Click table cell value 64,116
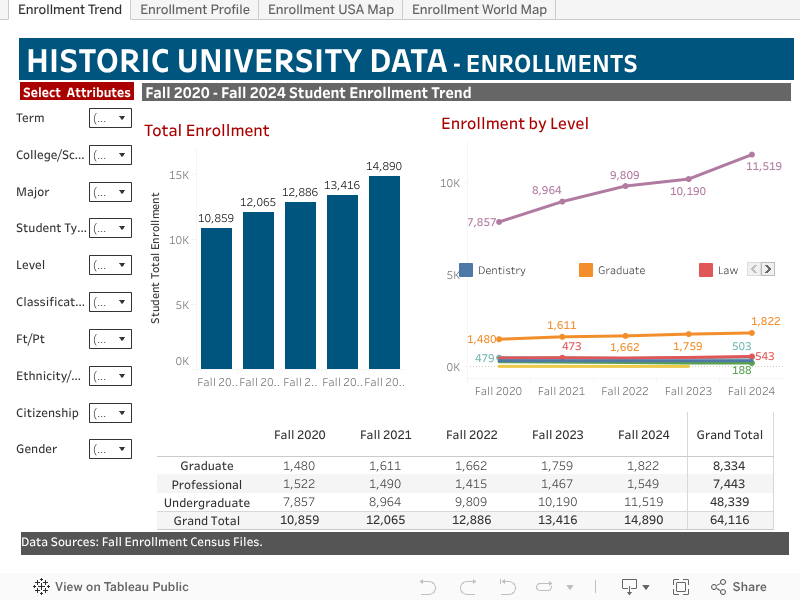 click(730, 520)
